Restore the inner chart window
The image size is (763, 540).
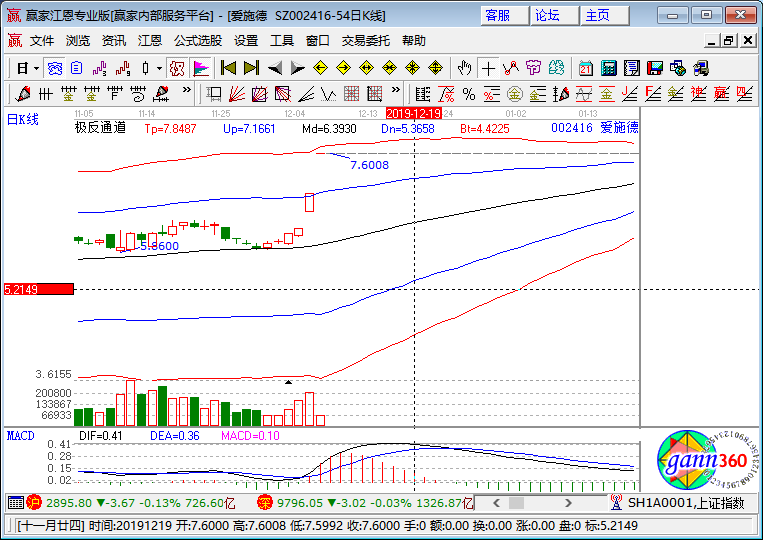(728, 41)
